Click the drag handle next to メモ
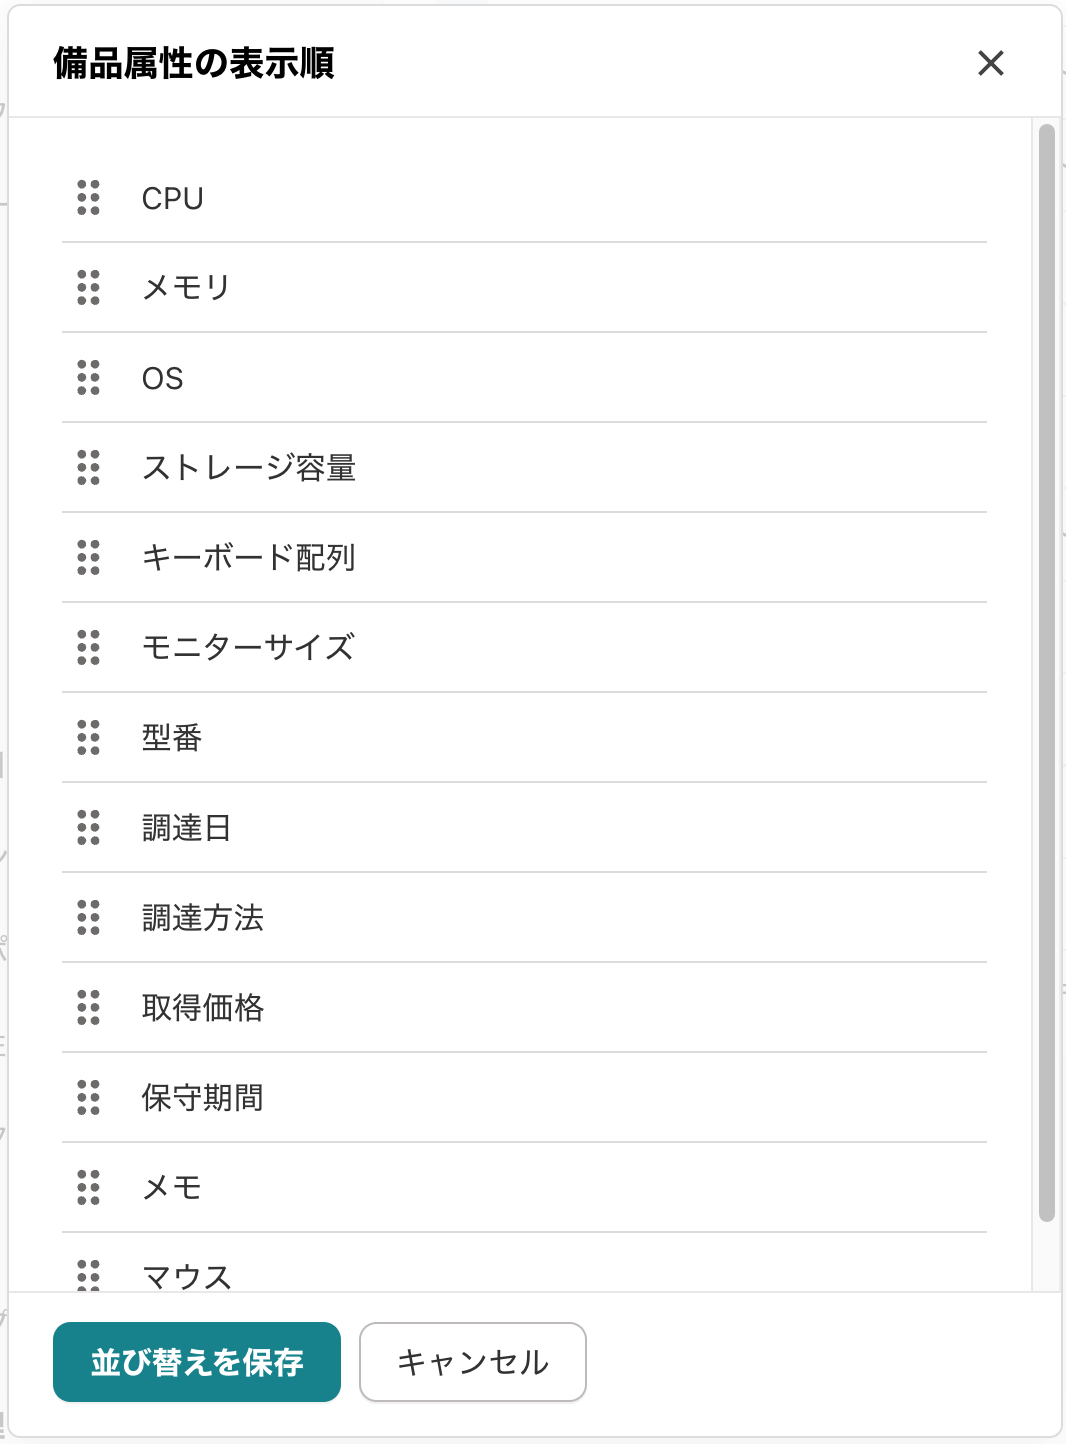Image resolution: width=1066 pixels, height=1444 pixels. pos(89,1188)
